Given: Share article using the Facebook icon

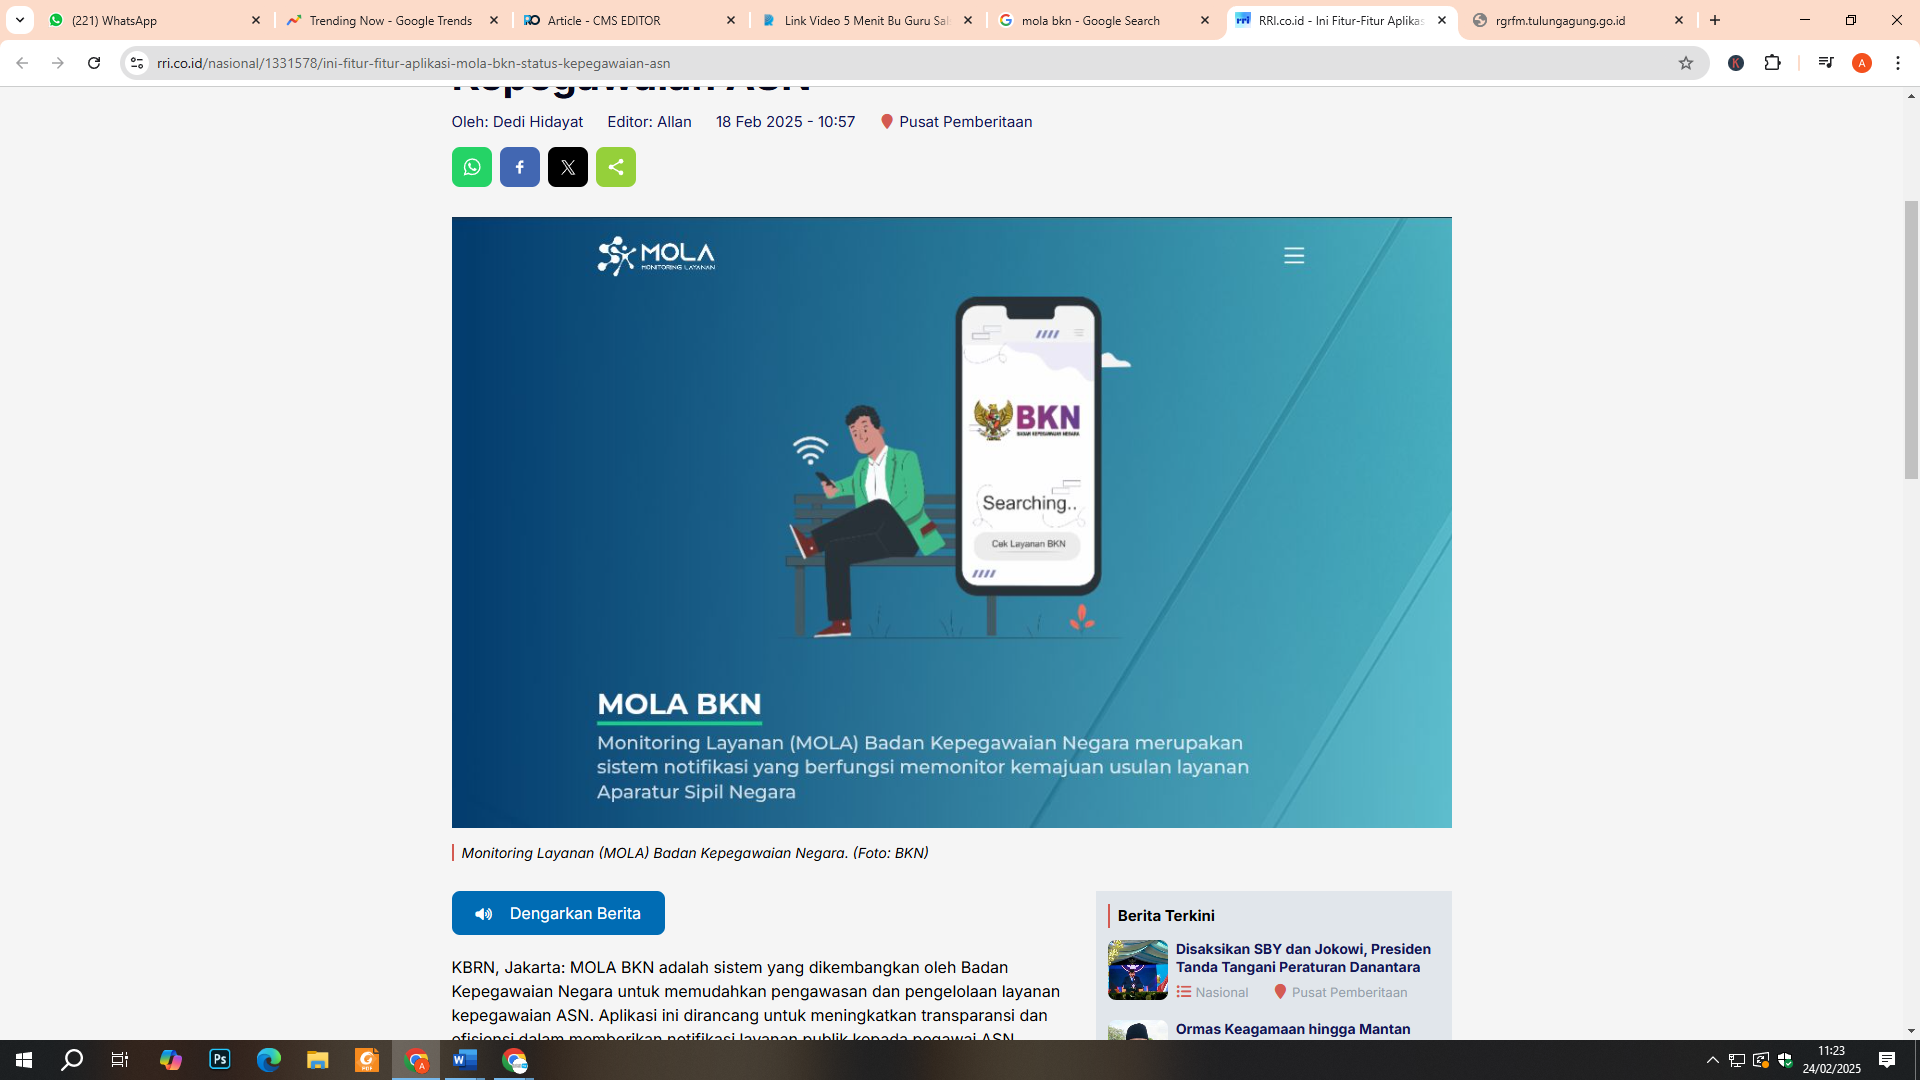Looking at the screenshot, I should click(x=520, y=167).
